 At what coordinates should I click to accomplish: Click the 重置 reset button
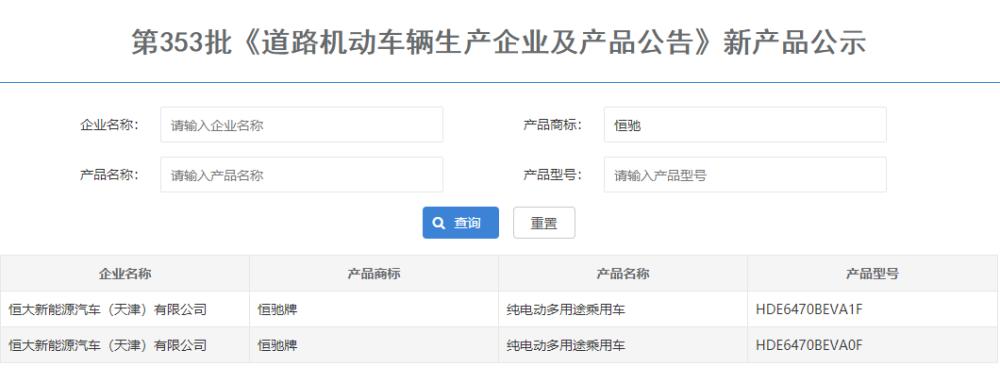coord(544,223)
